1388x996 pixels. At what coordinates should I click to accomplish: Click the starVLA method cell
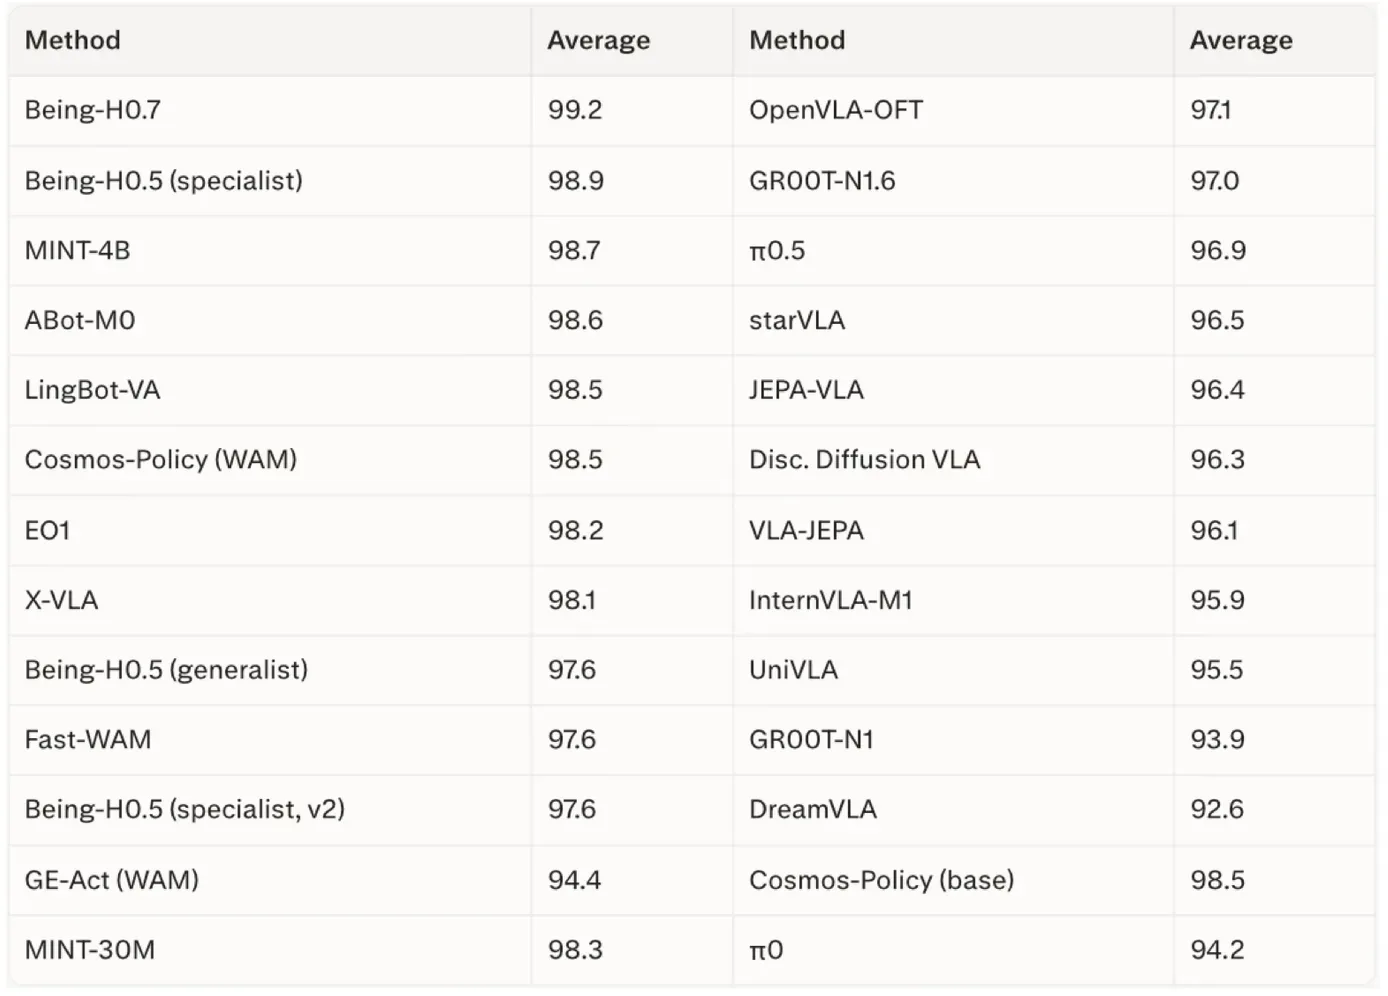pos(953,320)
